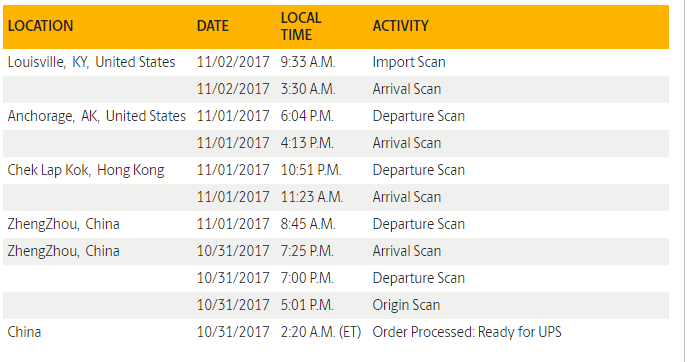Viewport: 687px width, 362px height.
Task: Select the Origin Scan activity
Action: pos(406,305)
